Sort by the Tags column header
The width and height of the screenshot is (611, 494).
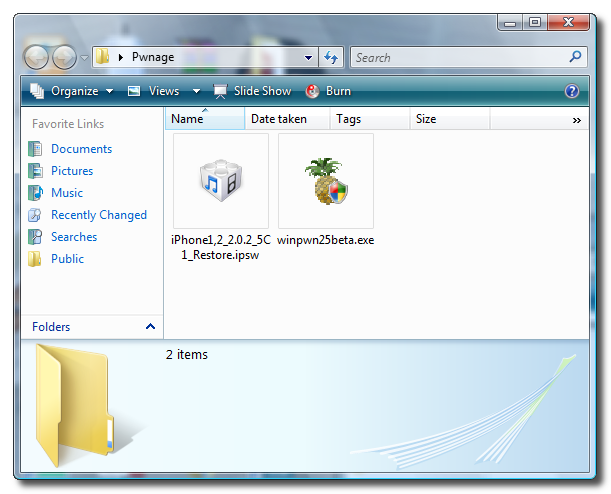click(370, 118)
